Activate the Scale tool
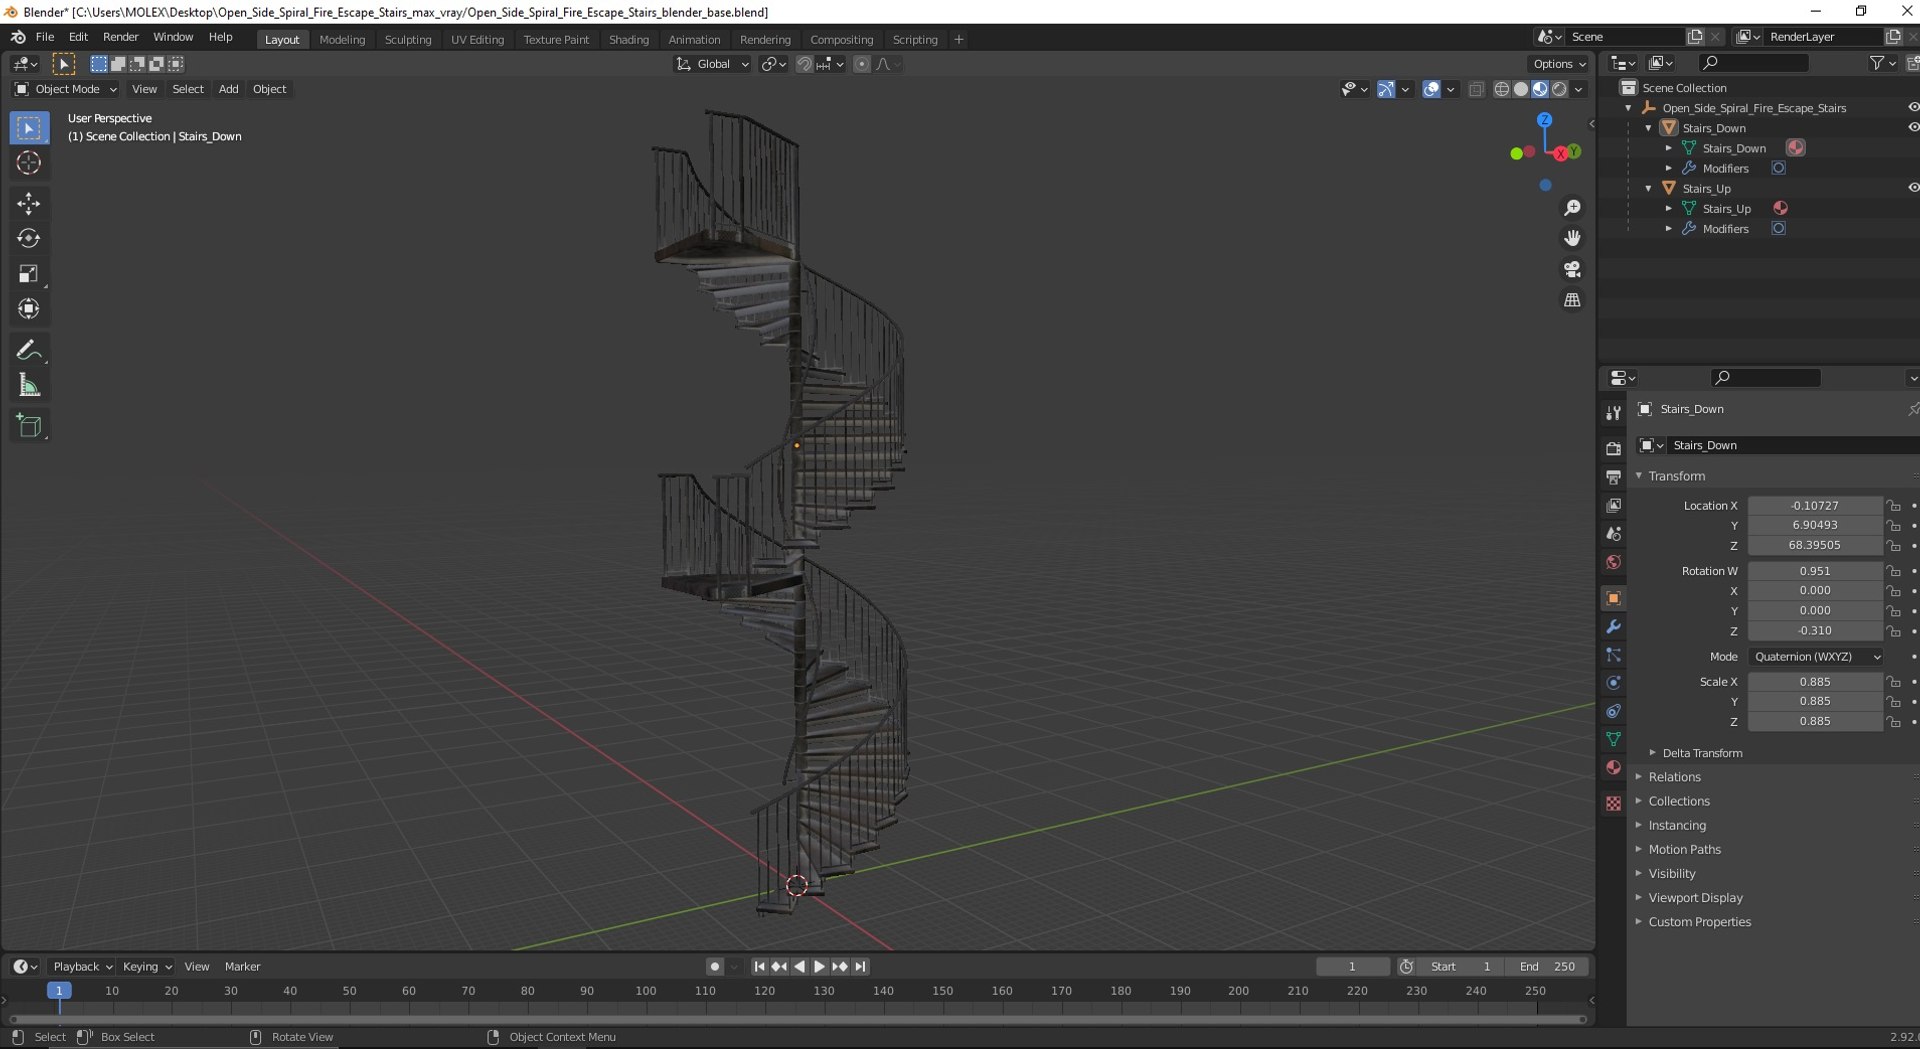The image size is (1920, 1049). pyautogui.click(x=29, y=274)
